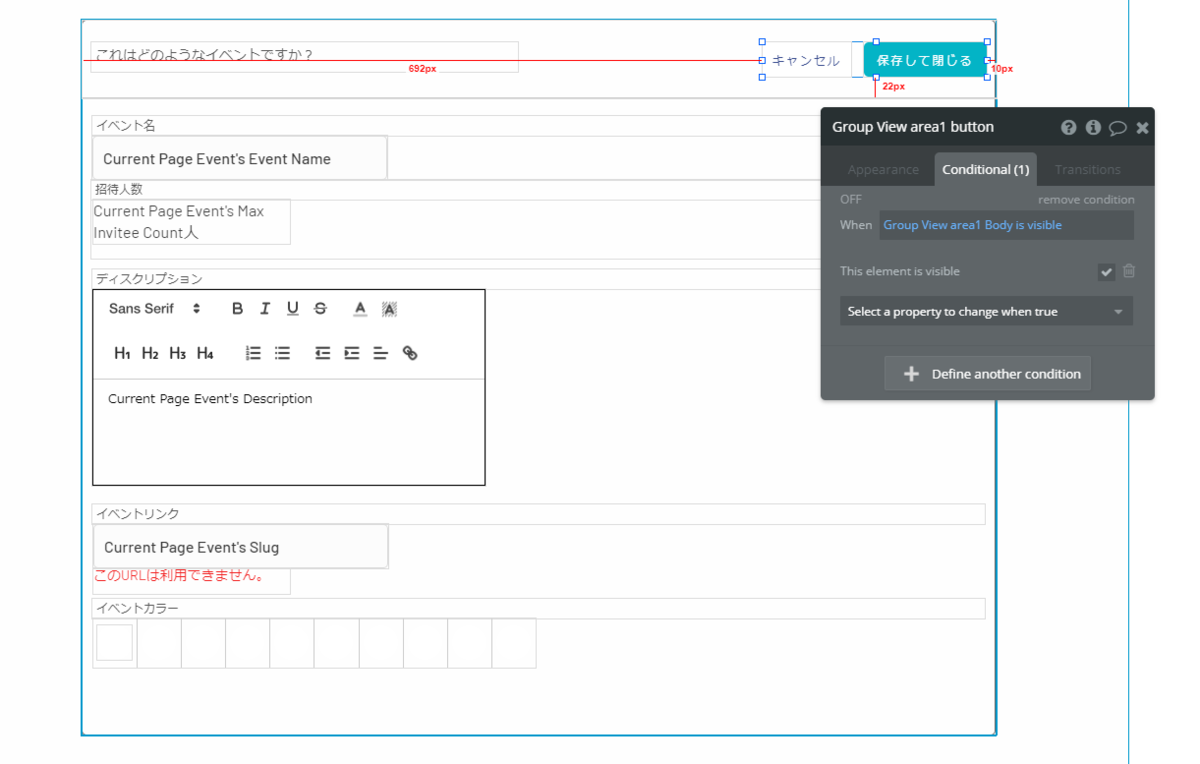The height and width of the screenshot is (764, 1200).
Task: Select the Current Page Event's Slug input
Action: (x=241, y=547)
